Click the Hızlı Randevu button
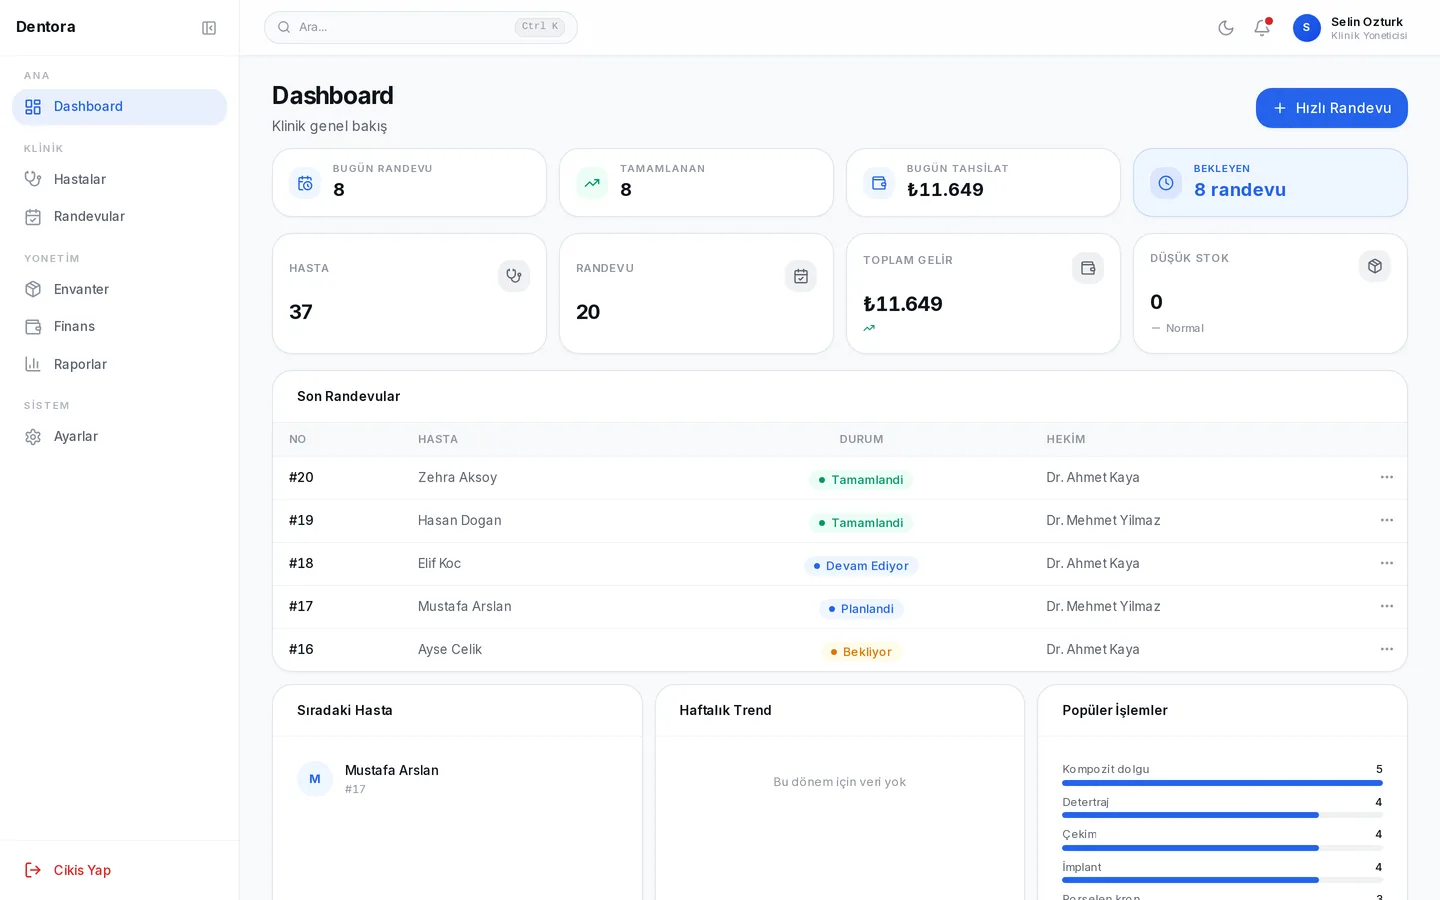The height and width of the screenshot is (900, 1440). click(x=1331, y=108)
